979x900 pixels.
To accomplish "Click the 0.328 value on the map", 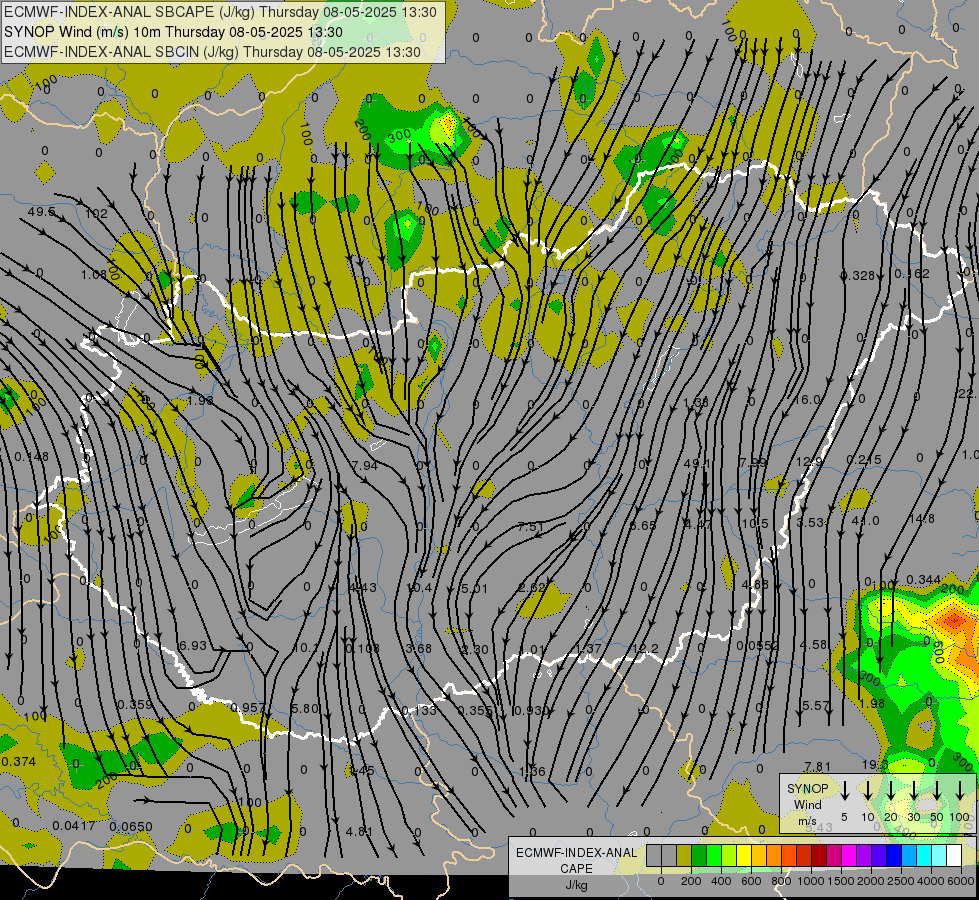I will (x=857, y=275).
